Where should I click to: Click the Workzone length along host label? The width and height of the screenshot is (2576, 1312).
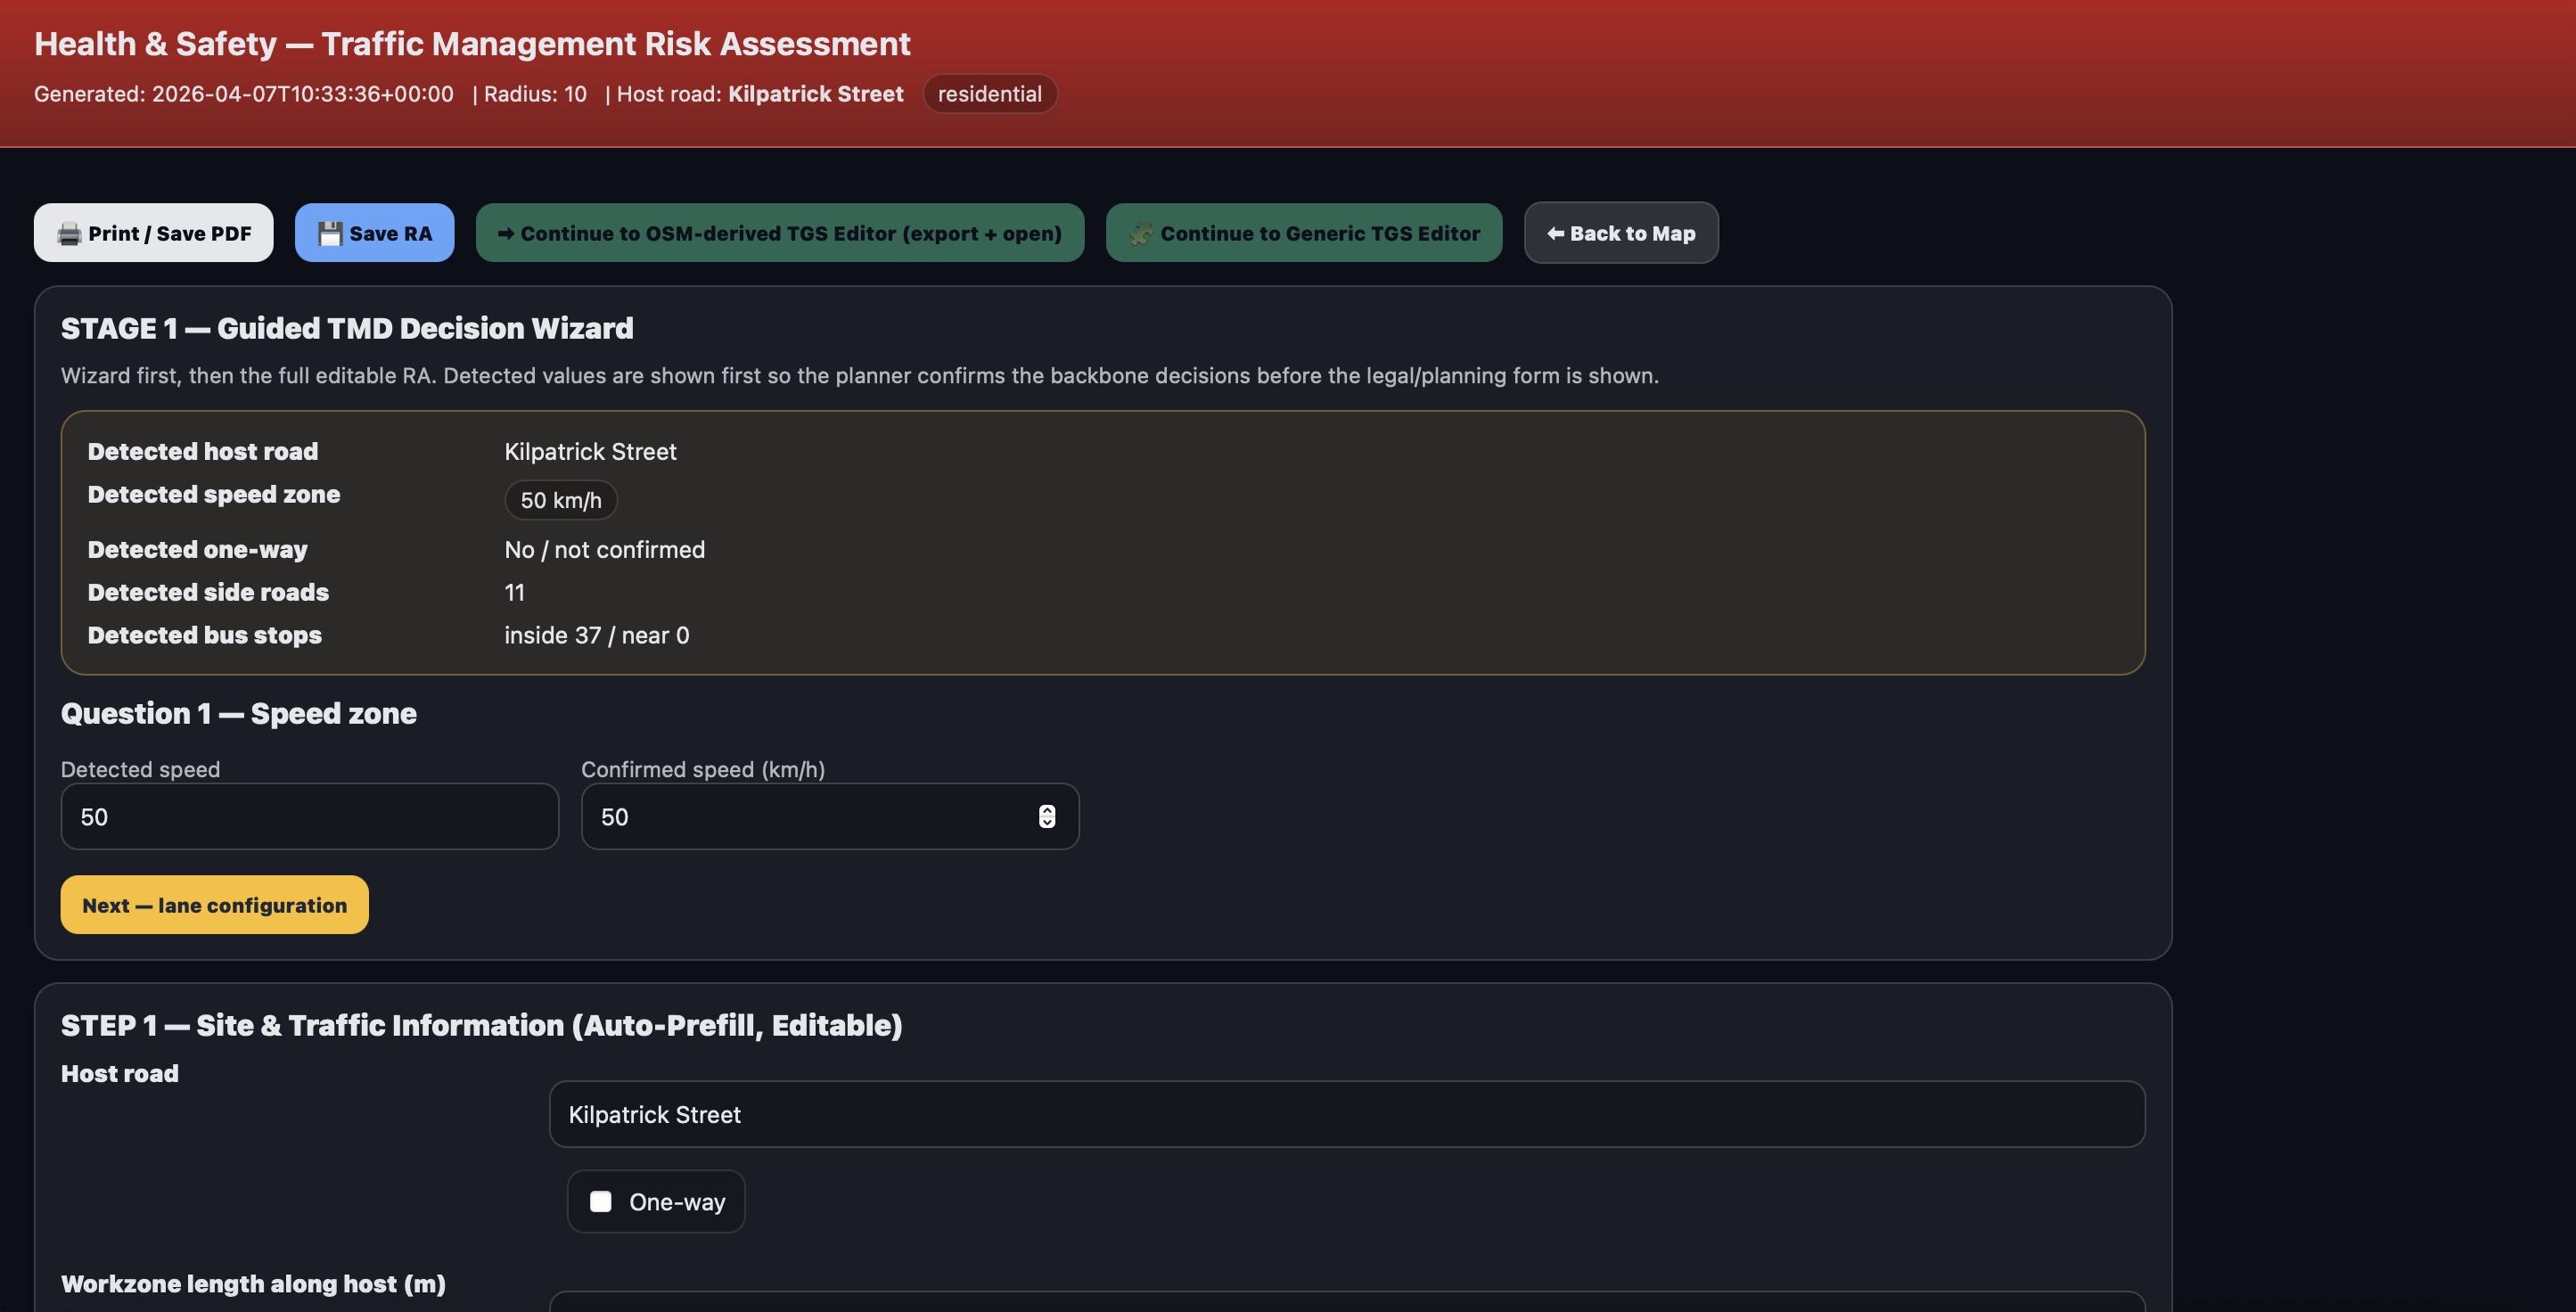click(253, 1284)
